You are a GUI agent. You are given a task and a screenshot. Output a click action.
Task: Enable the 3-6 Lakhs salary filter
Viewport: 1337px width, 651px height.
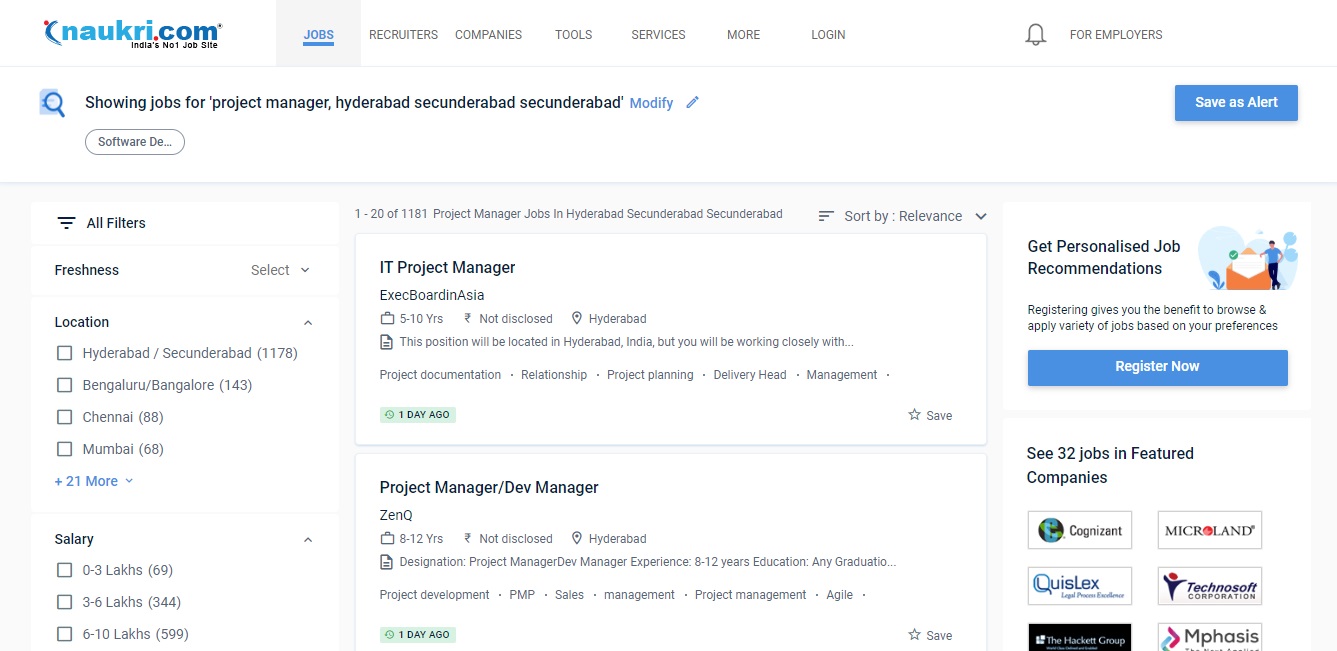pos(65,602)
